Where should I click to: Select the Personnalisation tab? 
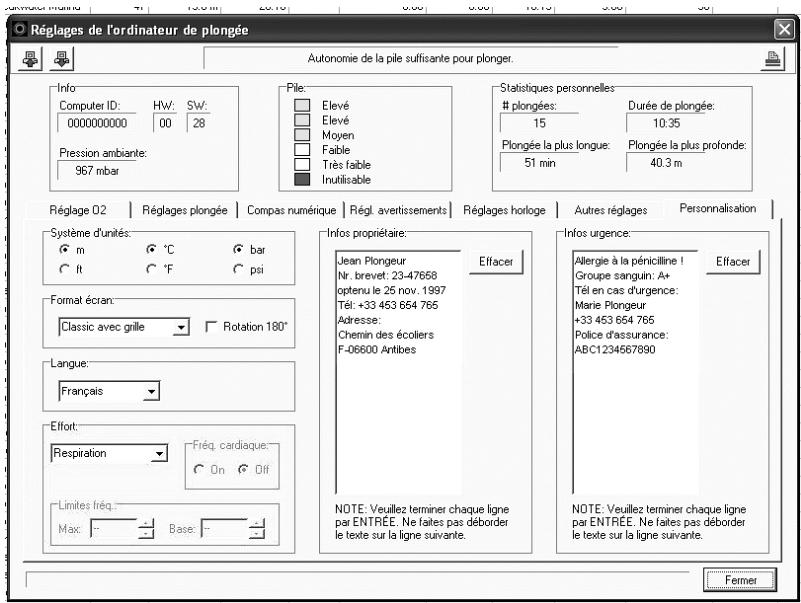tap(718, 208)
